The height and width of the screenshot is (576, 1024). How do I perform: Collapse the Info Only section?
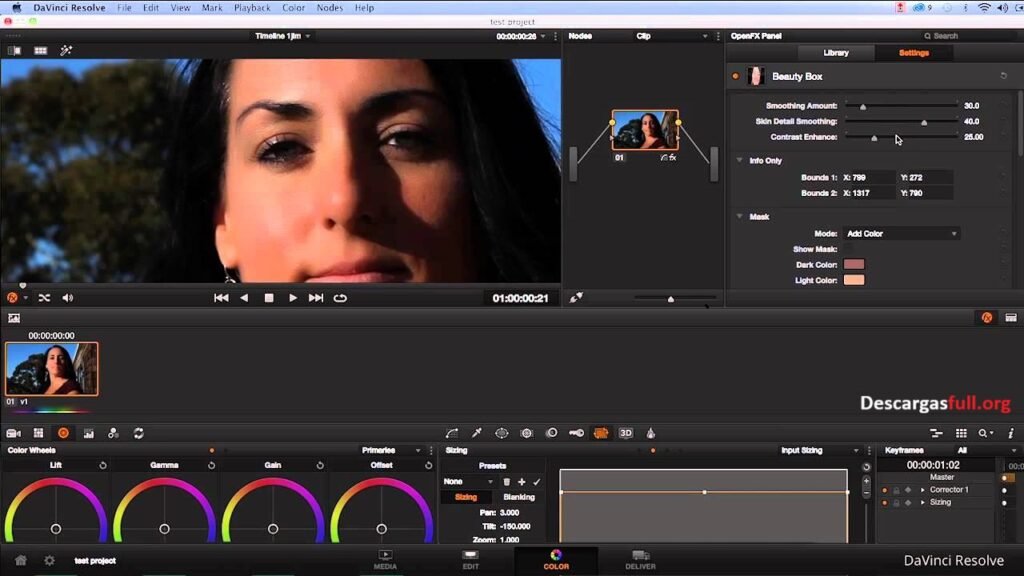(x=737, y=160)
